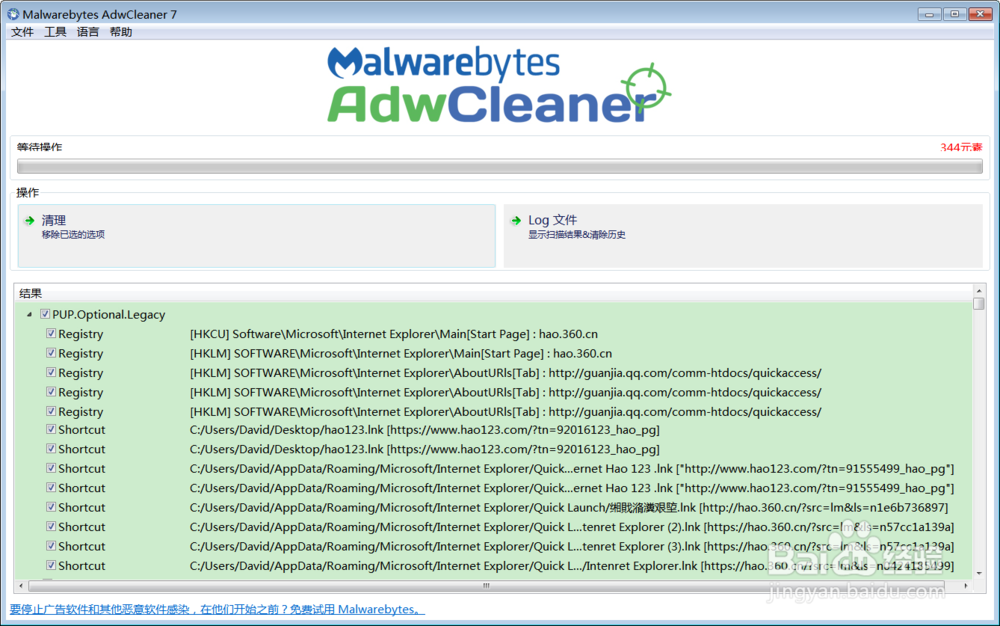Close the AdwCleaner window

coord(980,13)
